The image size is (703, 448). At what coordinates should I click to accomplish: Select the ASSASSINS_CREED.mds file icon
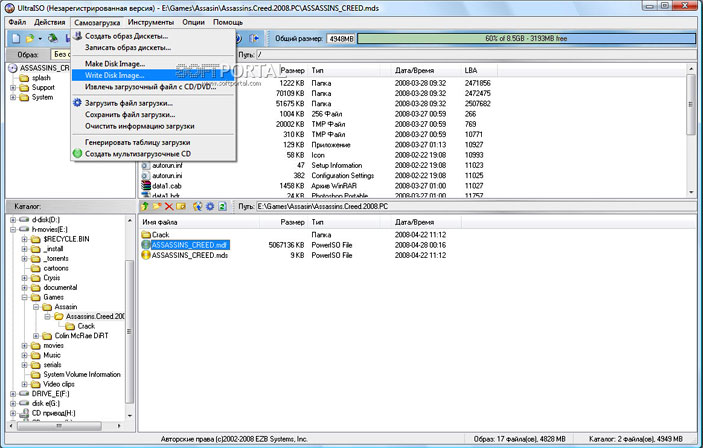146,255
